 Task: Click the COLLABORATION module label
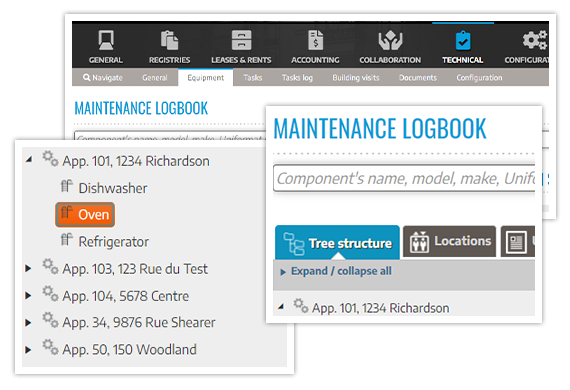390,60
